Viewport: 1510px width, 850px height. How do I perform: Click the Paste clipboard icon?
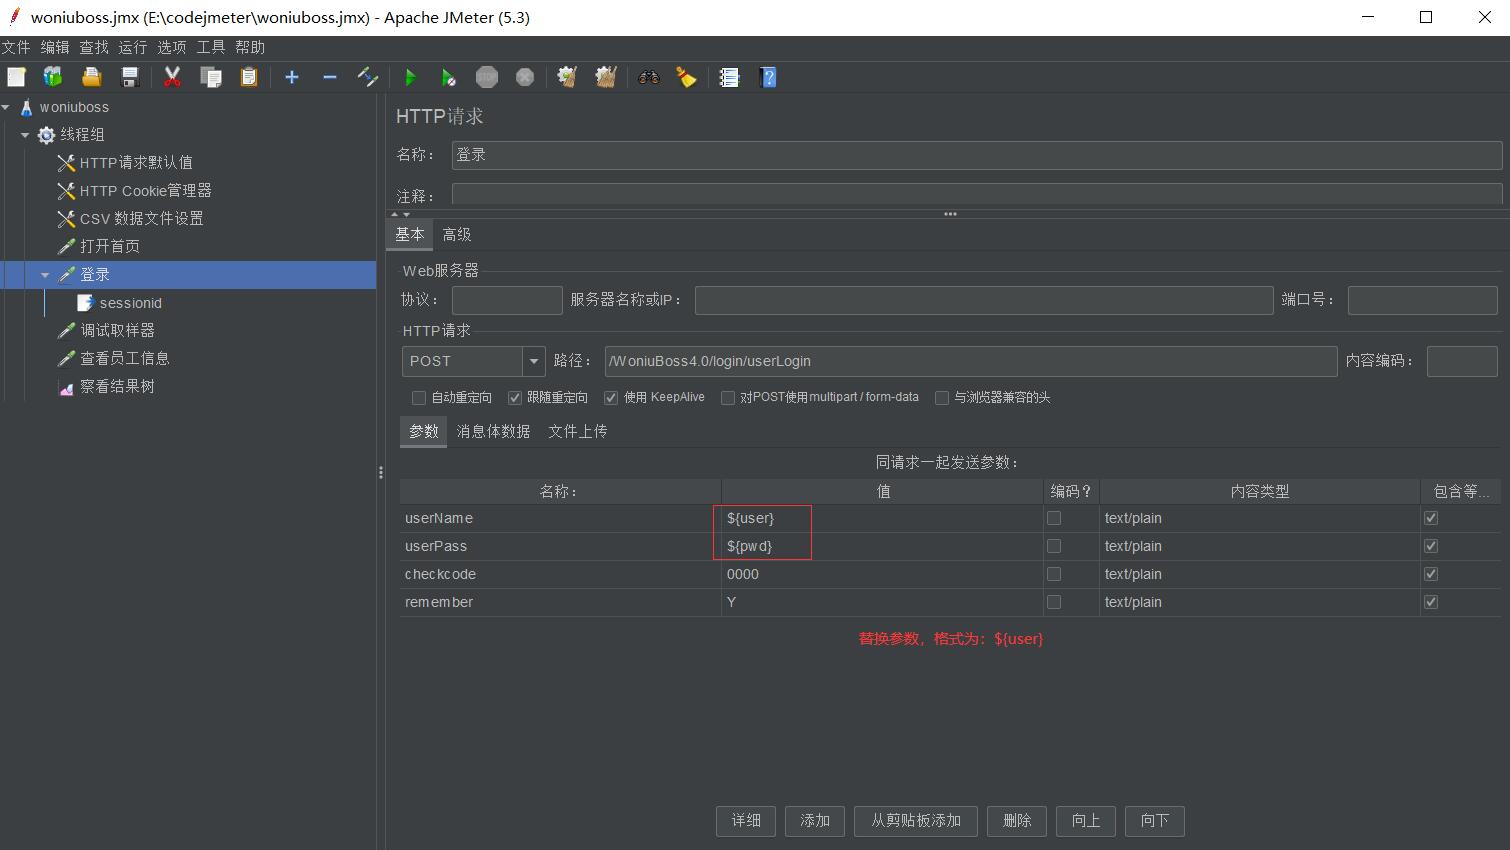coord(249,77)
